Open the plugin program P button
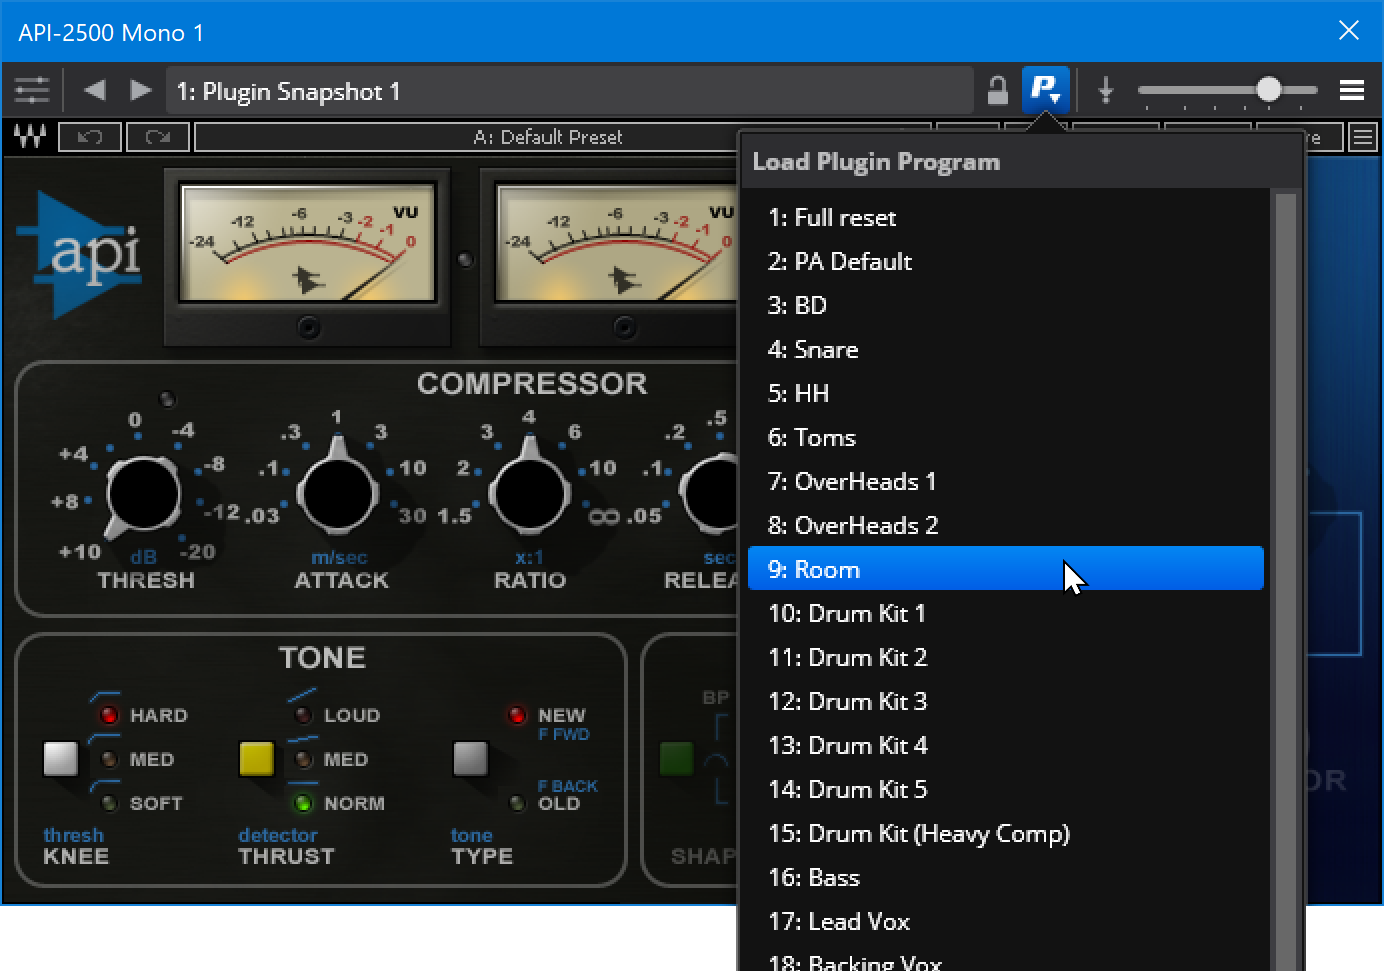 click(x=1045, y=90)
